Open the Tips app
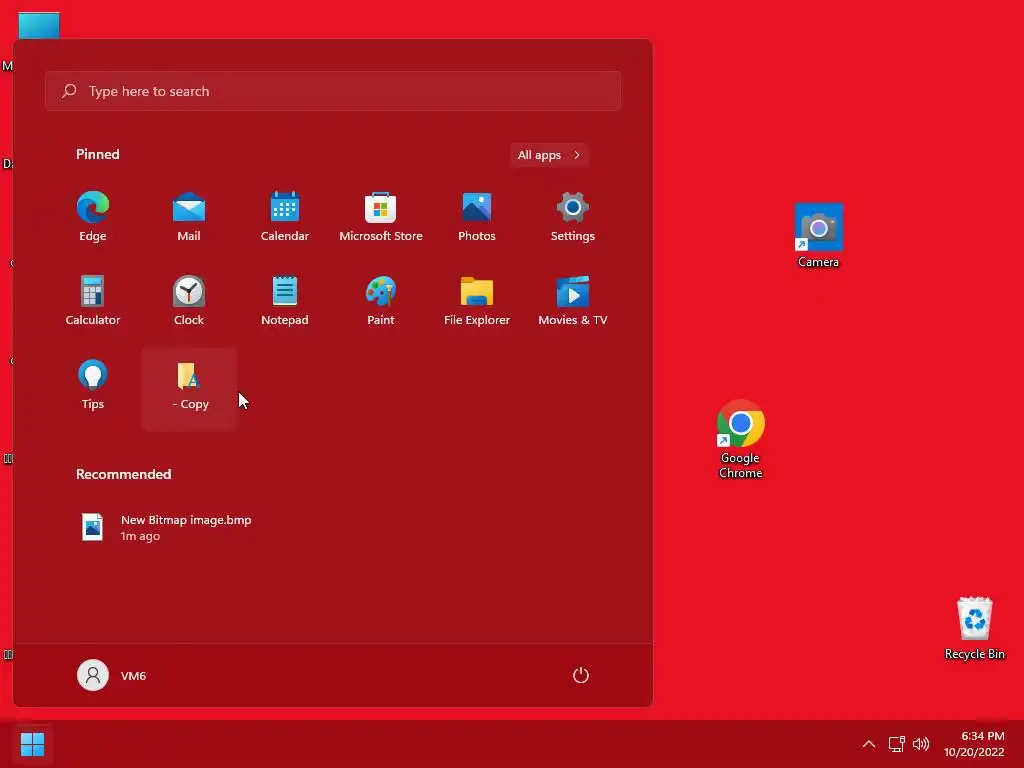This screenshot has width=1024, height=768. pyautogui.click(x=93, y=387)
